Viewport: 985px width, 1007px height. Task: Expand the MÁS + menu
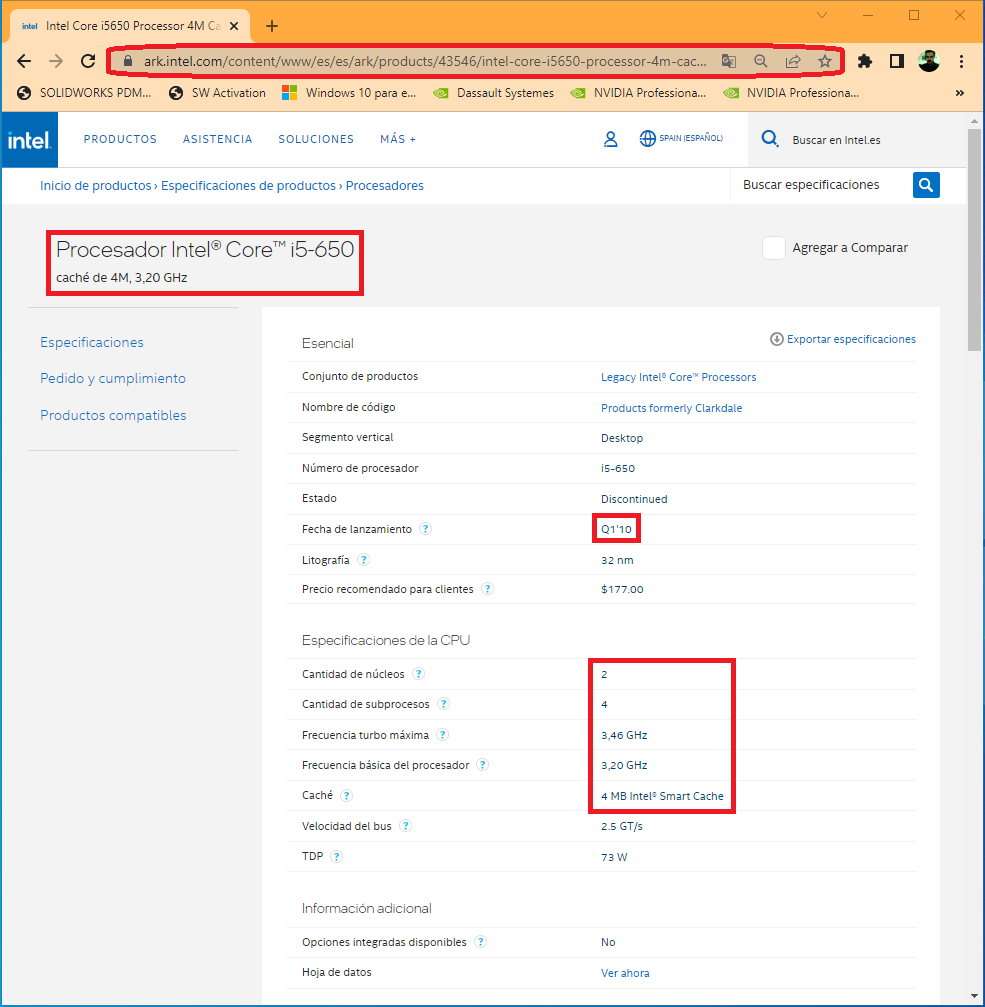click(x=398, y=139)
